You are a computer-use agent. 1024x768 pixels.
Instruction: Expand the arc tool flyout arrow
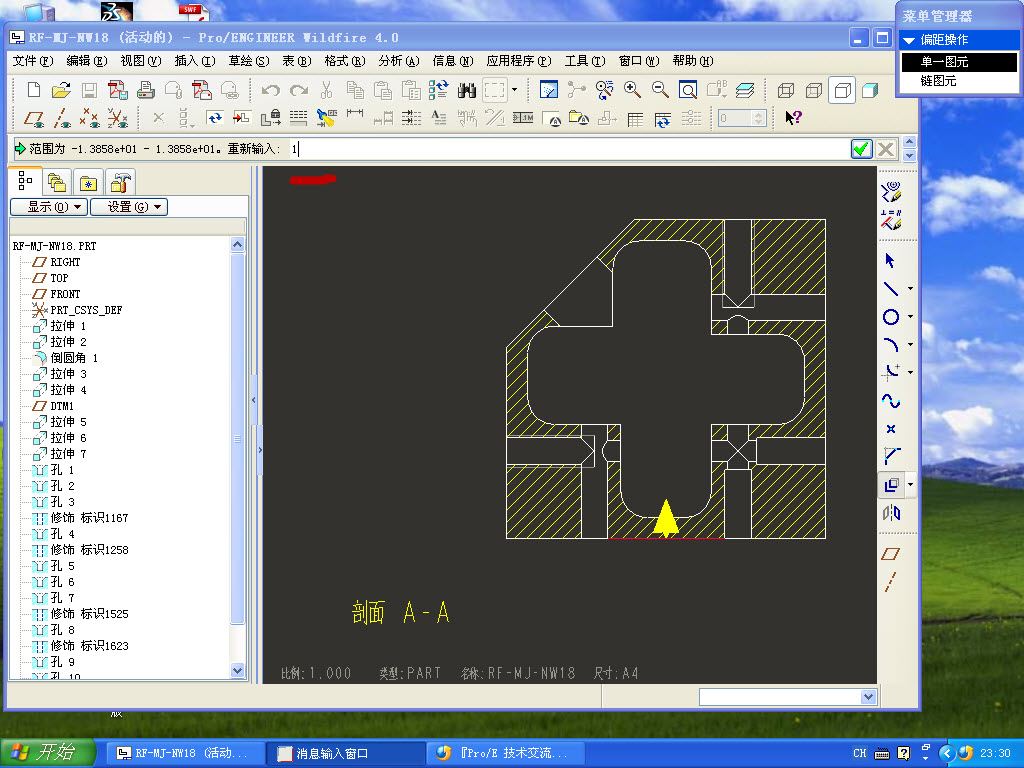pos(910,345)
